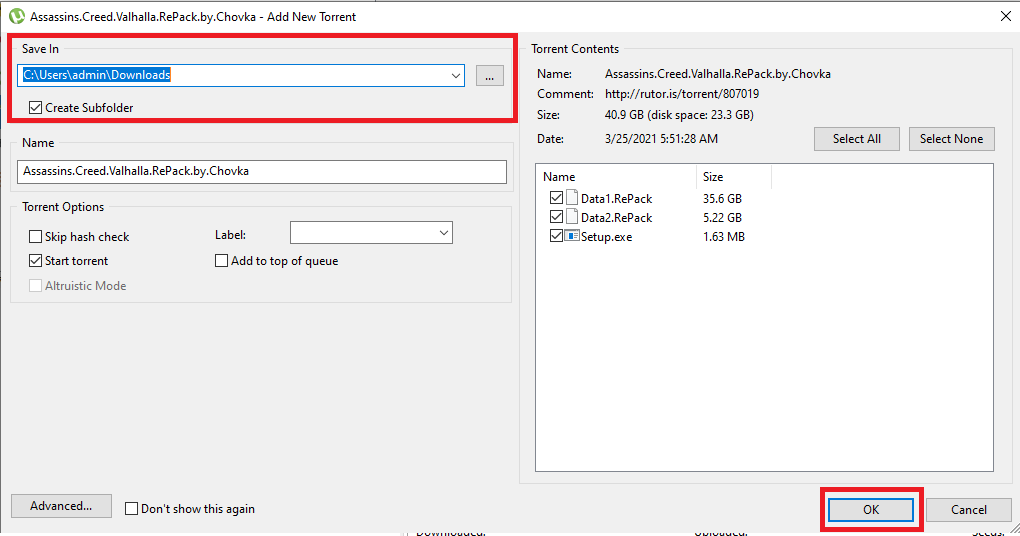
Task: Click the Cancel button
Action: [969, 510]
